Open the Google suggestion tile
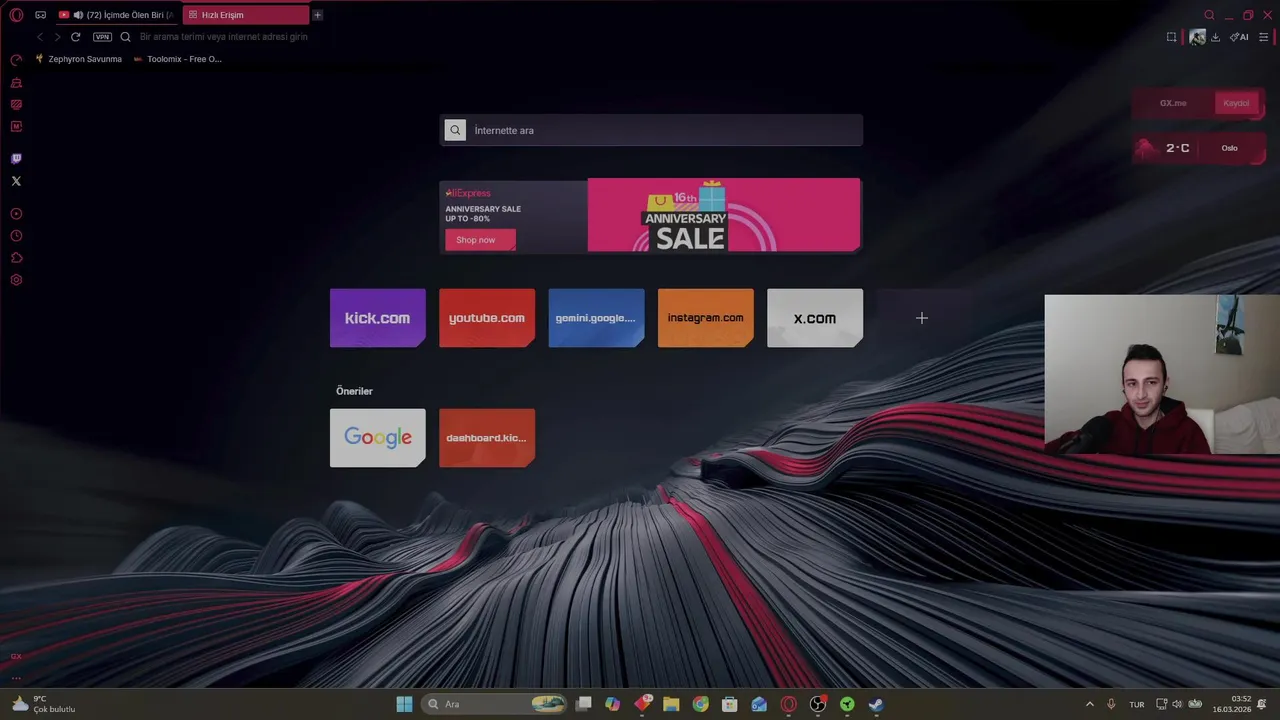This screenshot has width=1280, height=720. coord(378,438)
